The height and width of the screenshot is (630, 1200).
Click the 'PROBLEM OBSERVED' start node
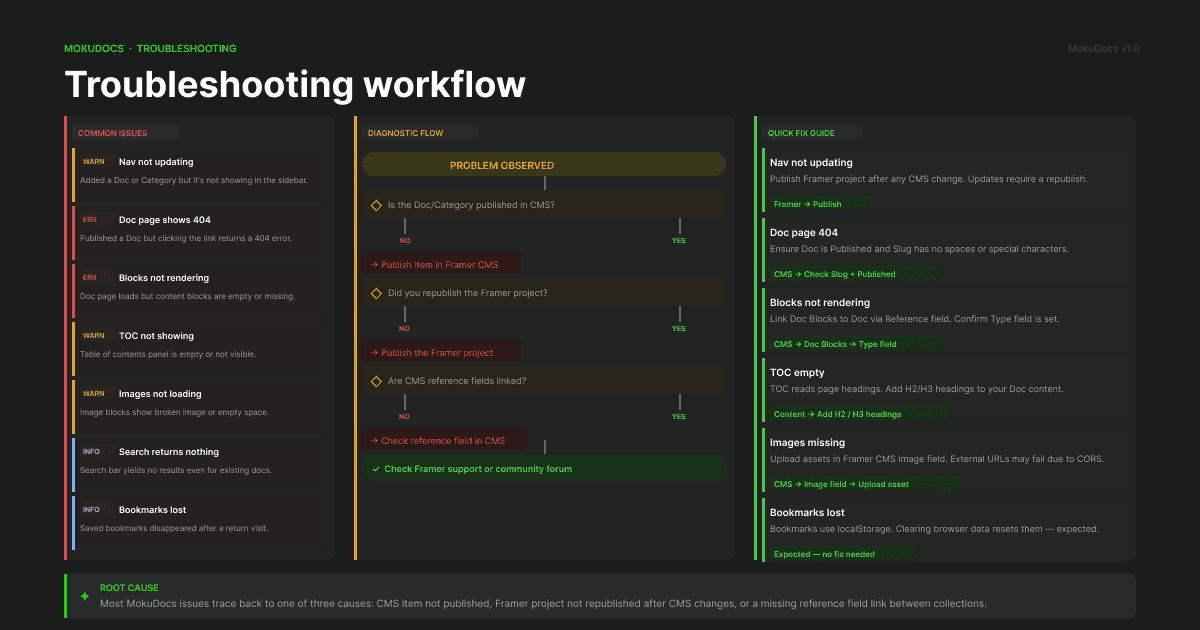point(544,165)
